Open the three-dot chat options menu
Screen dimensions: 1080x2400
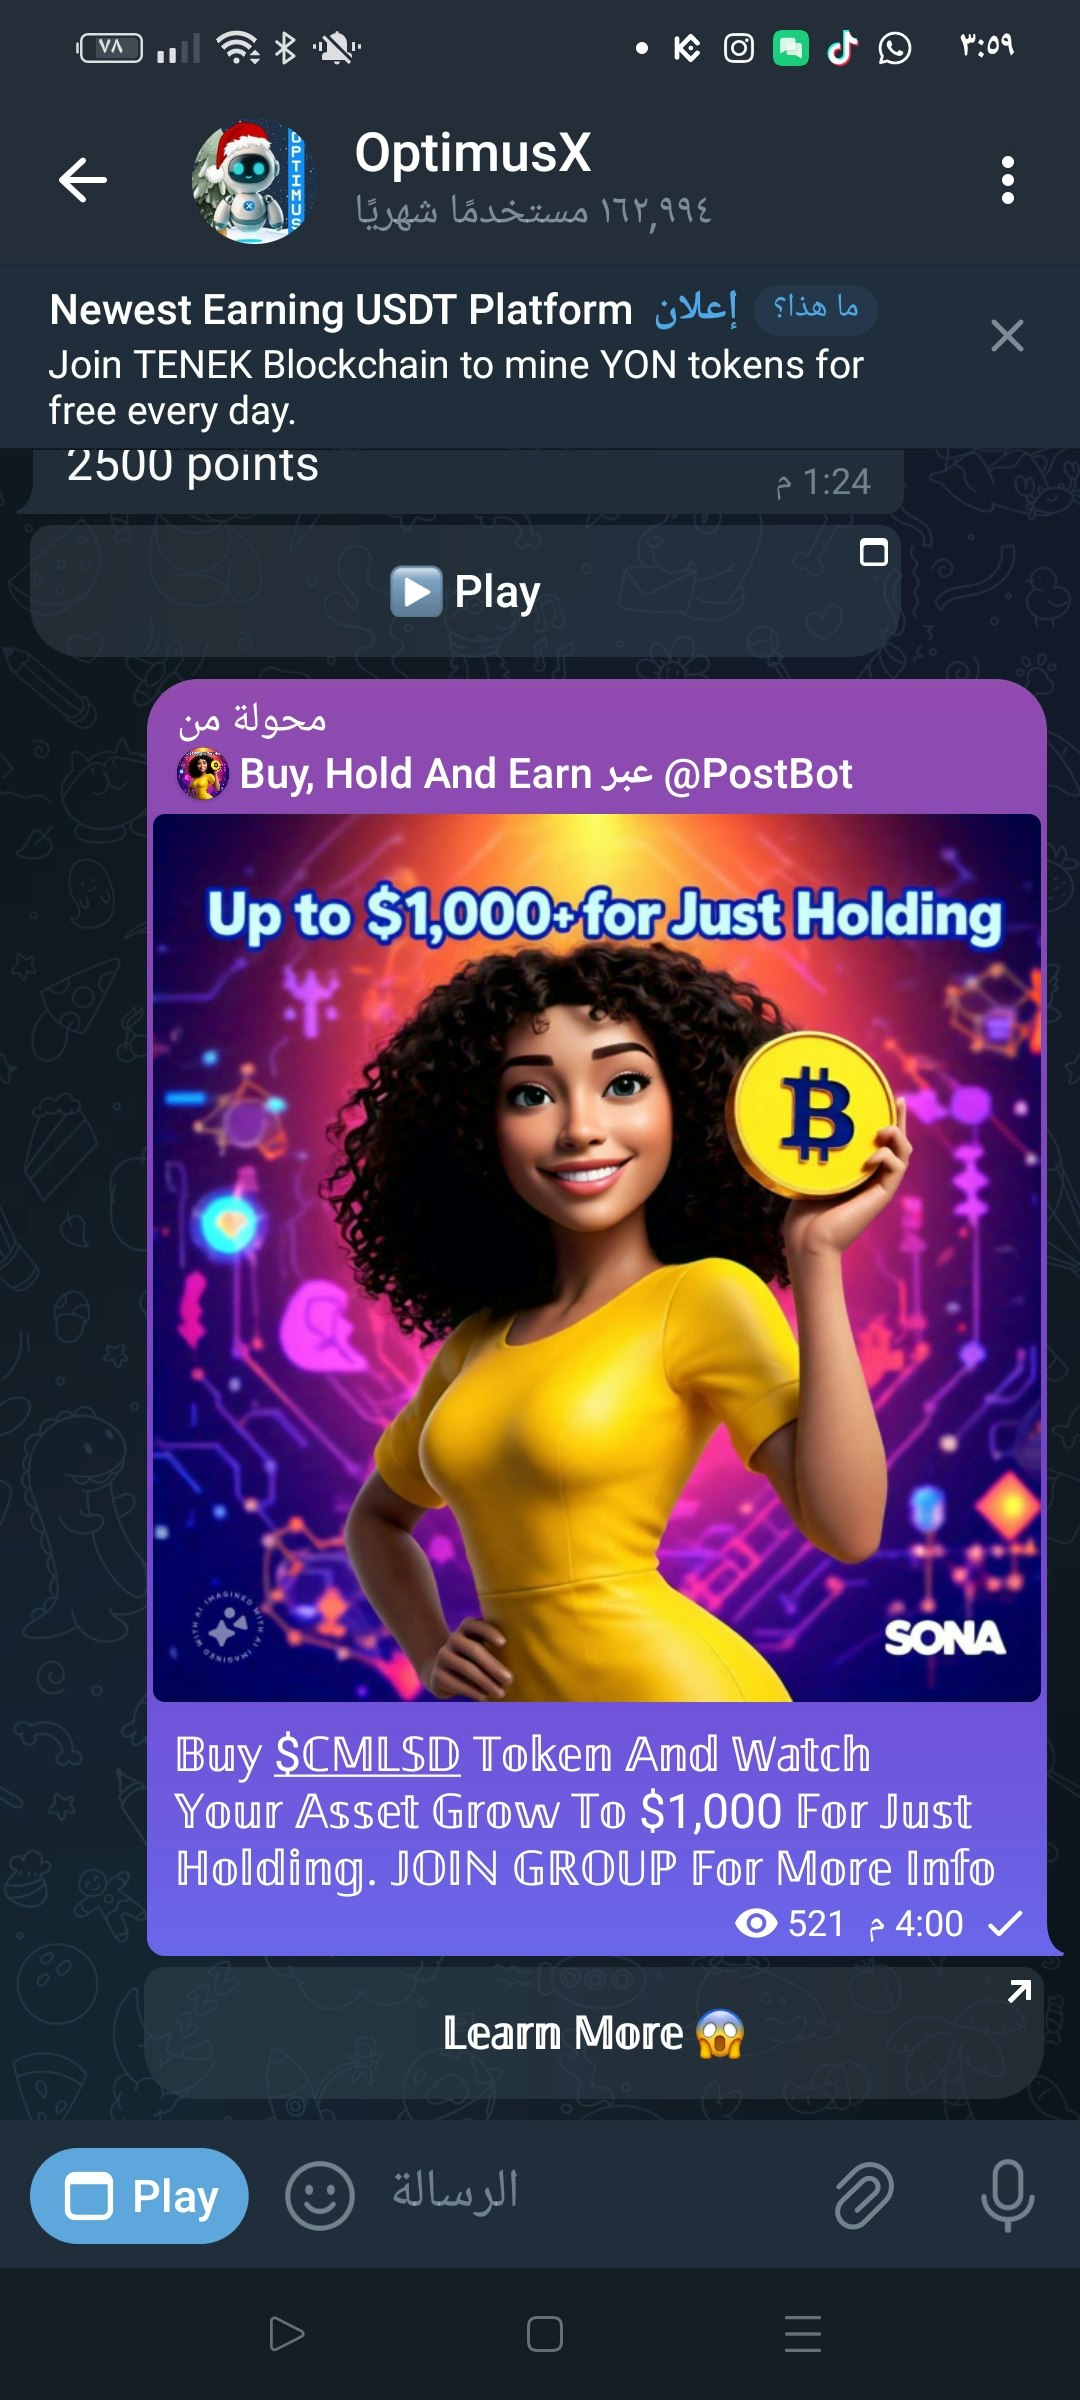pyautogui.click(x=1007, y=180)
